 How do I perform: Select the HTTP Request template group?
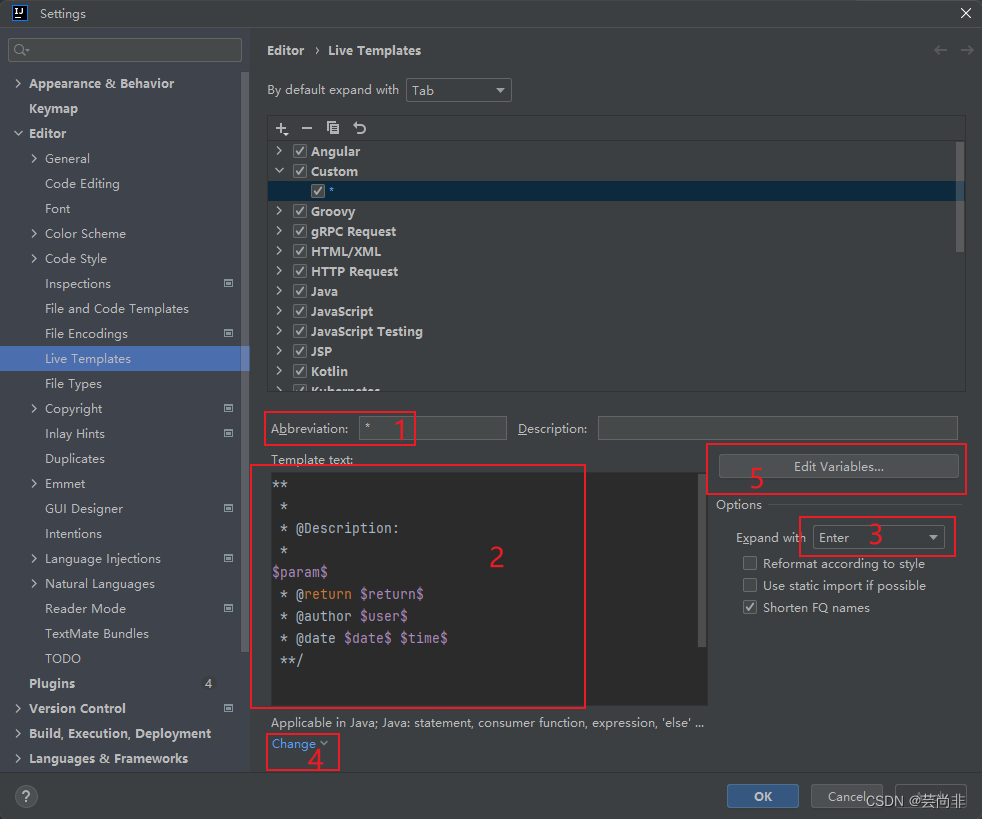click(x=354, y=271)
